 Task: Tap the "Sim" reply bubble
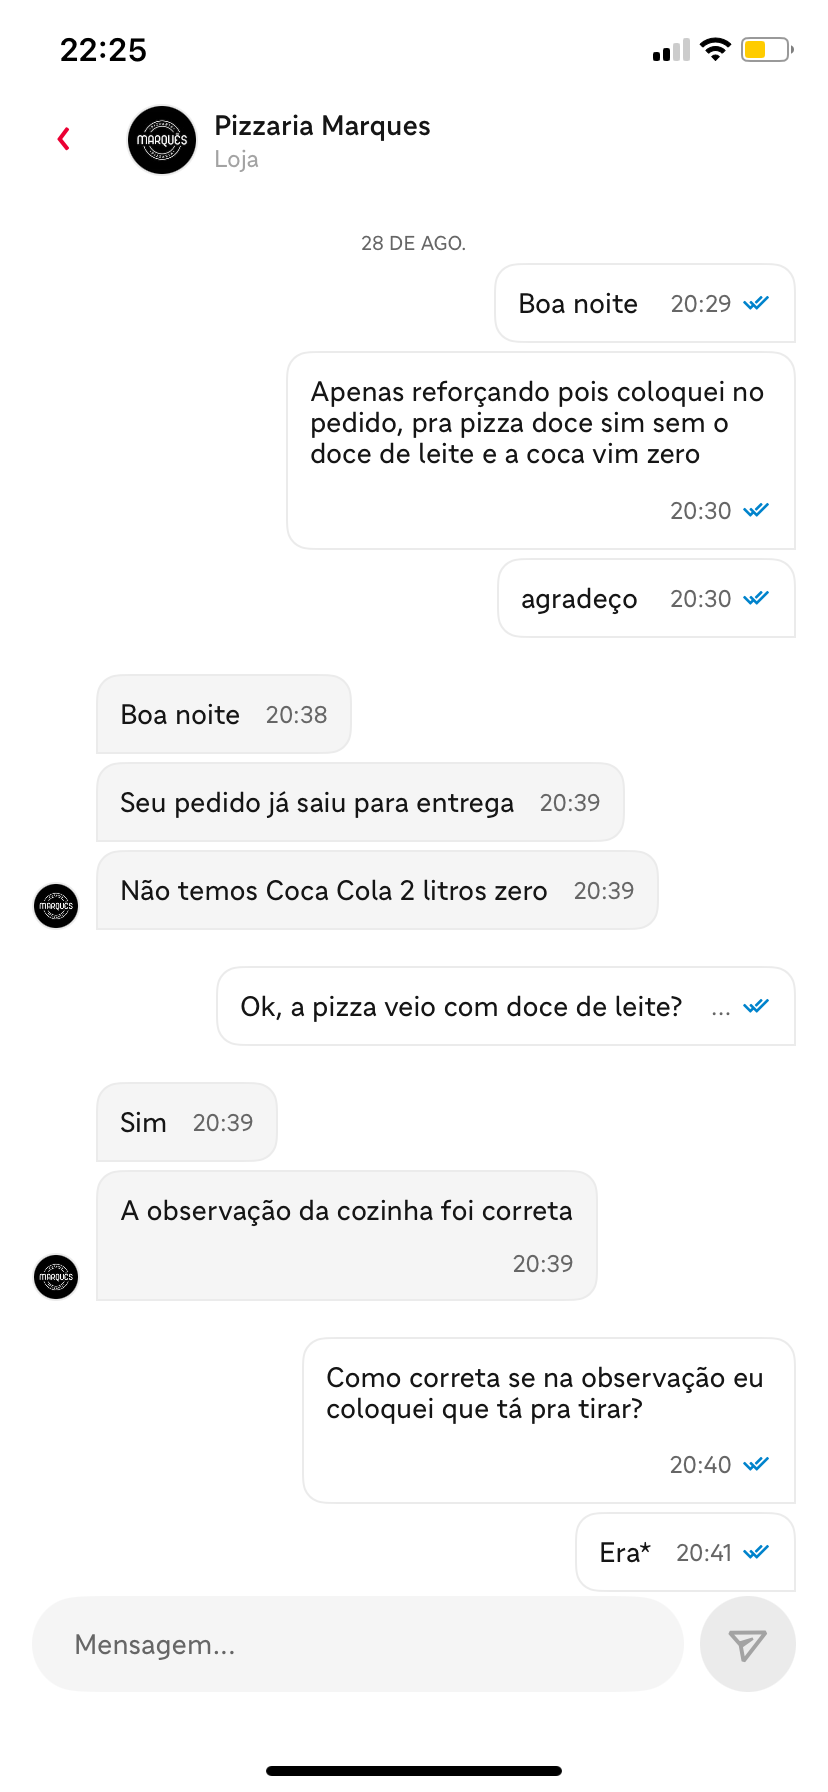pyautogui.click(x=186, y=1123)
